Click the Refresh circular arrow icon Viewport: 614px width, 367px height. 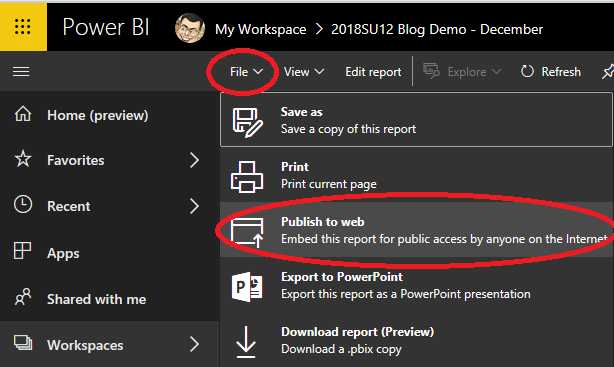[x=527, y=72]
